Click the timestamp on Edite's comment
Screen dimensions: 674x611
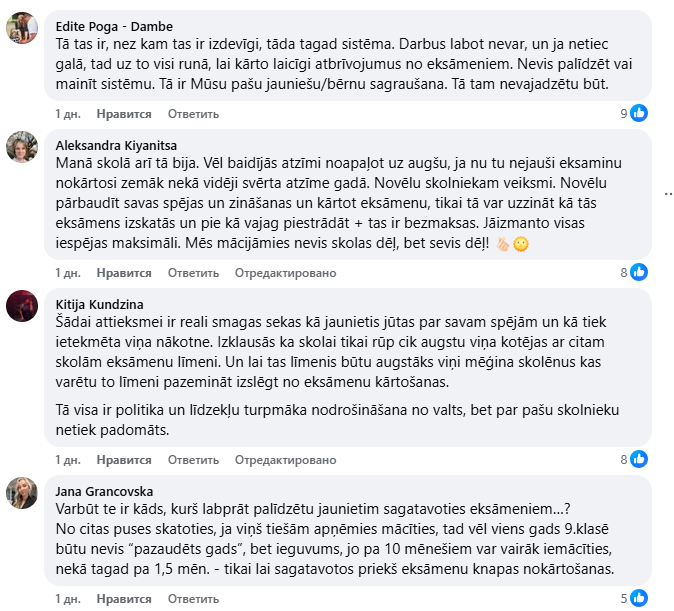(68, 114)
